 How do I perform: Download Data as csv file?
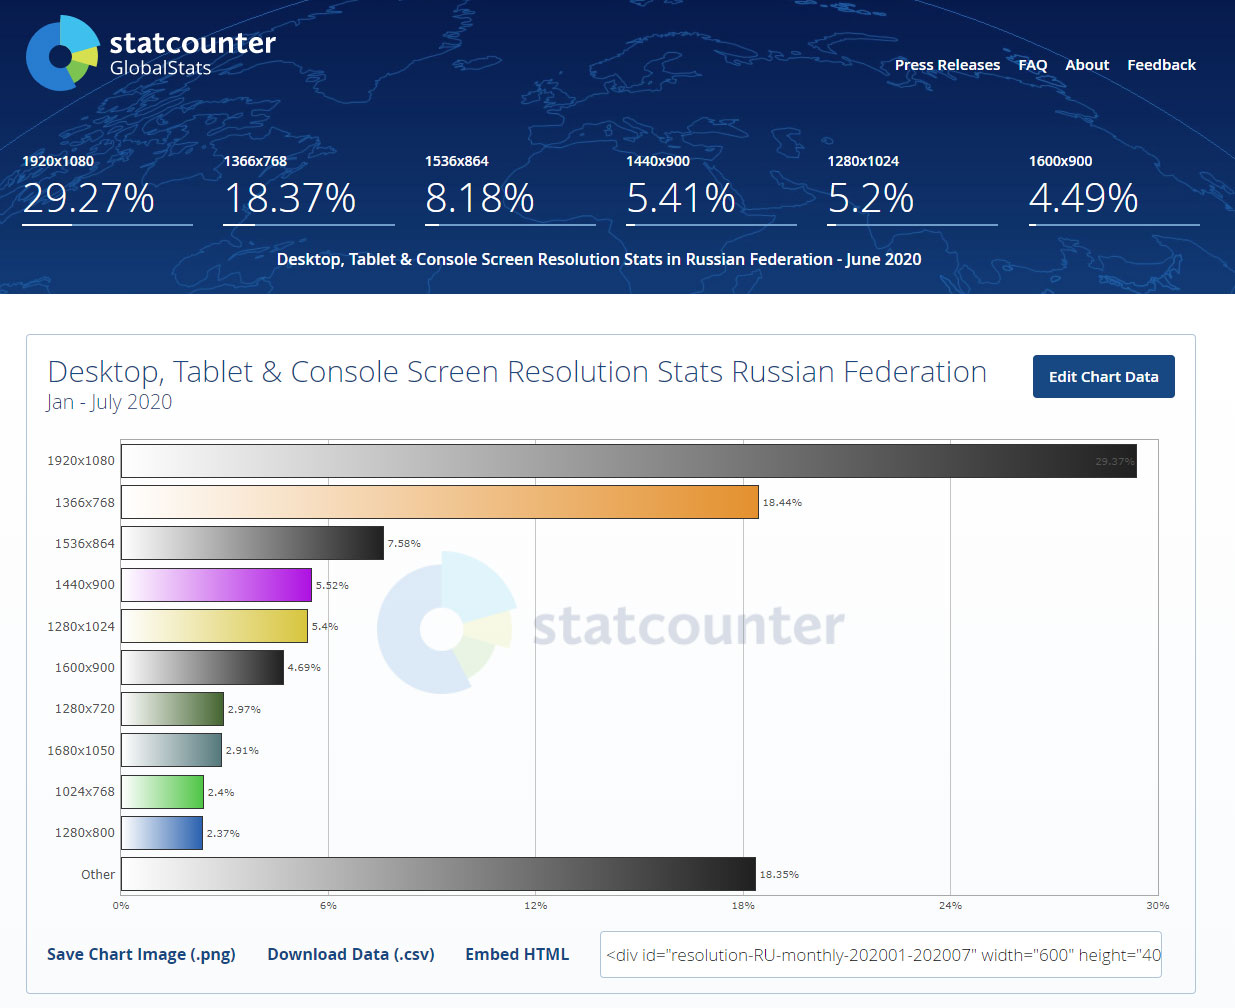[x=351, y=954]
